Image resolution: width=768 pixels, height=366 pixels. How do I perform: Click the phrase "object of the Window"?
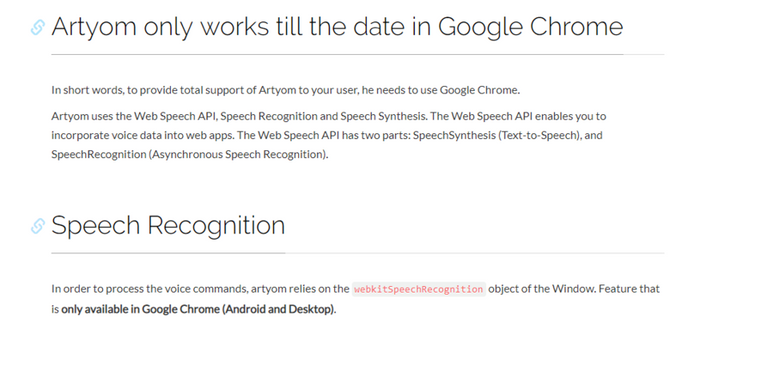(x=542, y=289)
